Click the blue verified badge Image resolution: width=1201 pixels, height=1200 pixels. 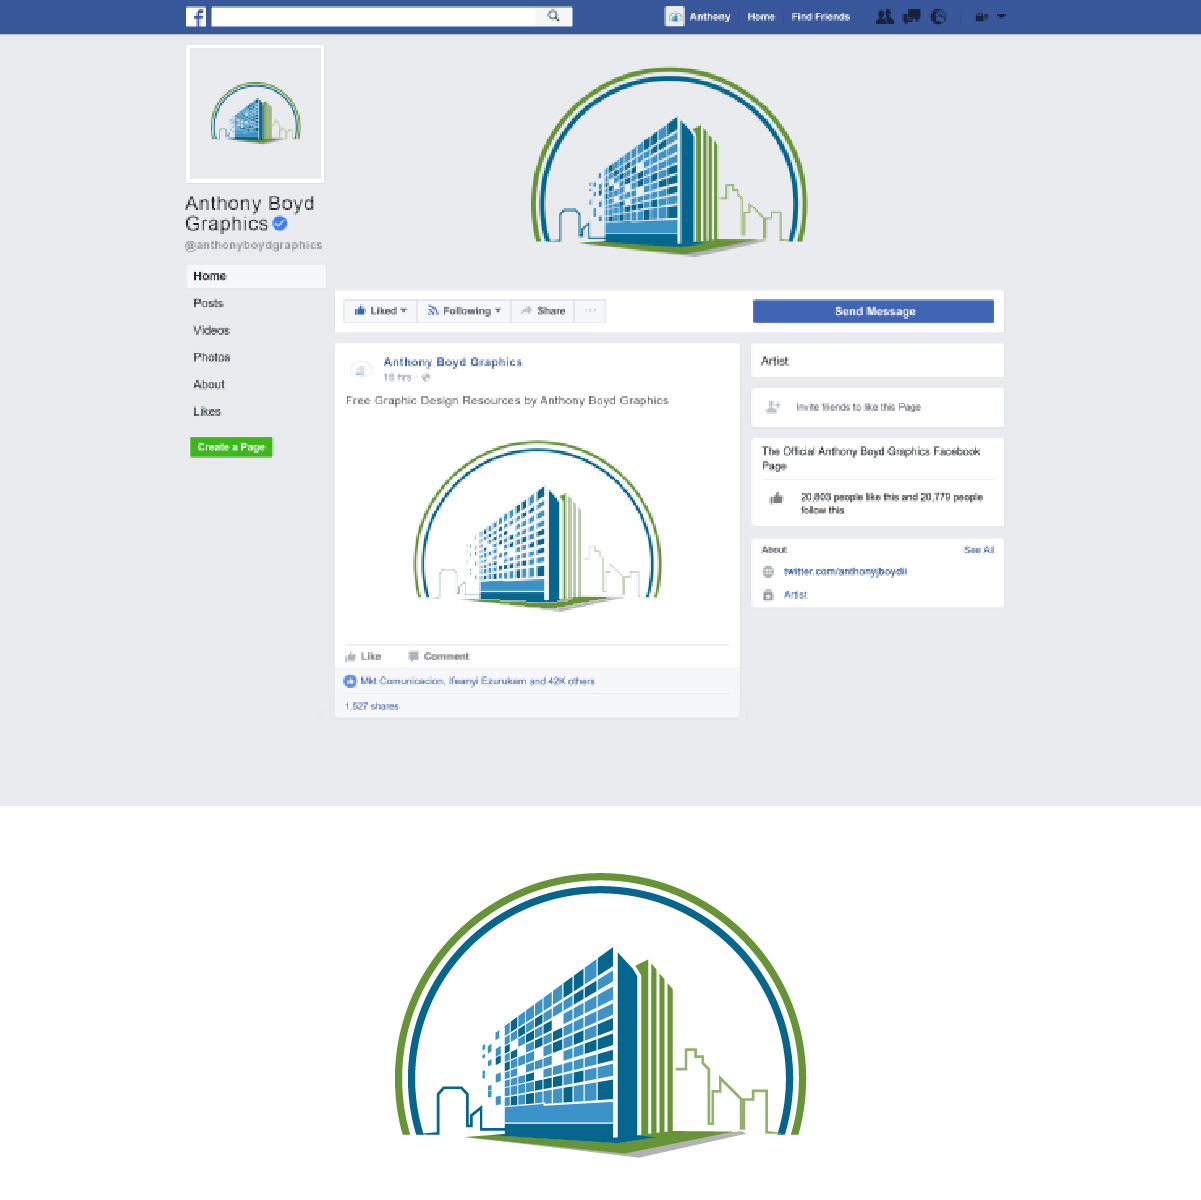pyautogui.click(x=280, y=224)
